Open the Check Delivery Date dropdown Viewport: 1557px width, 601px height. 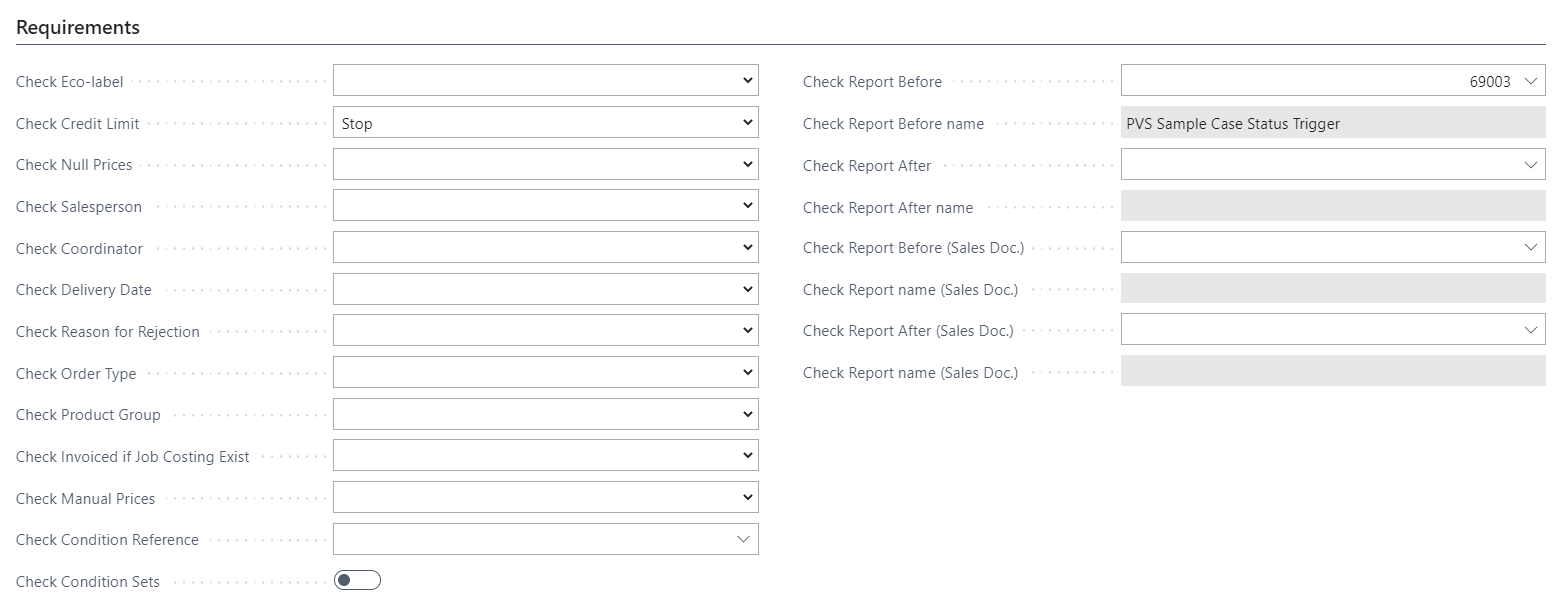click(545, 290)
